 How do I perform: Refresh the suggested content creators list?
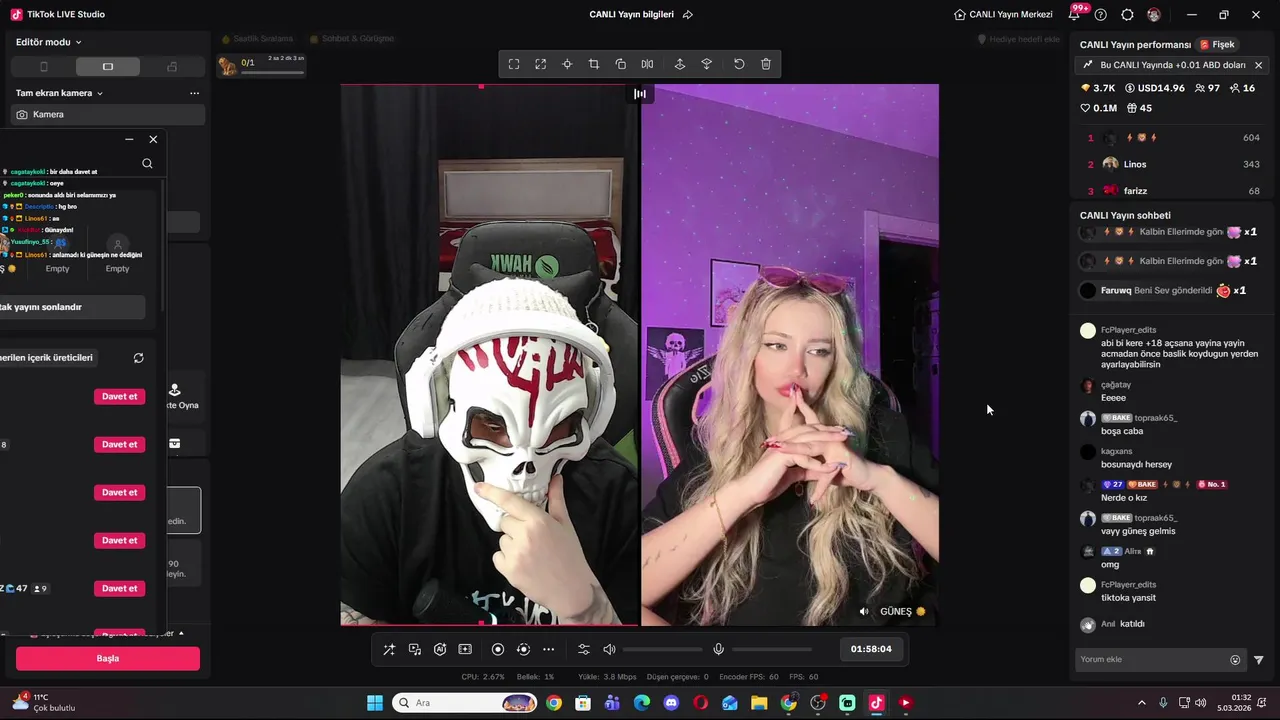138,357
